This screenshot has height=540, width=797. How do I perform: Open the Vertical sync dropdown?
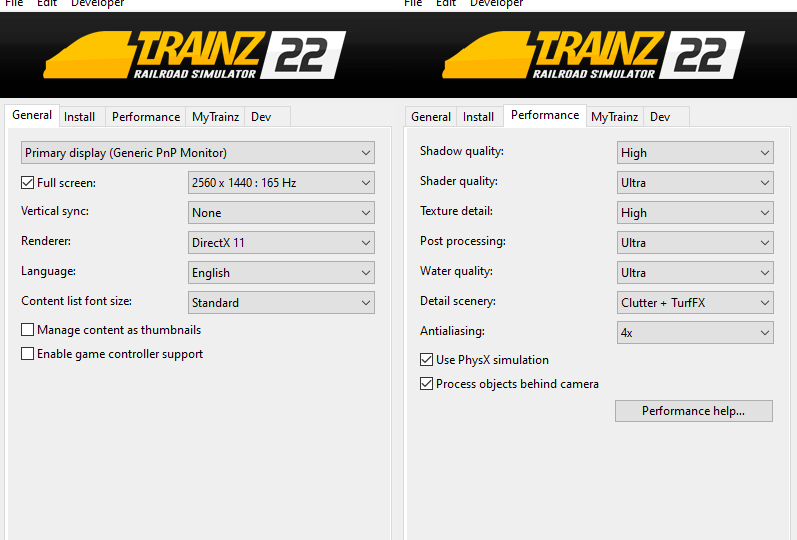pyautogui.click(x=281, y=213)
